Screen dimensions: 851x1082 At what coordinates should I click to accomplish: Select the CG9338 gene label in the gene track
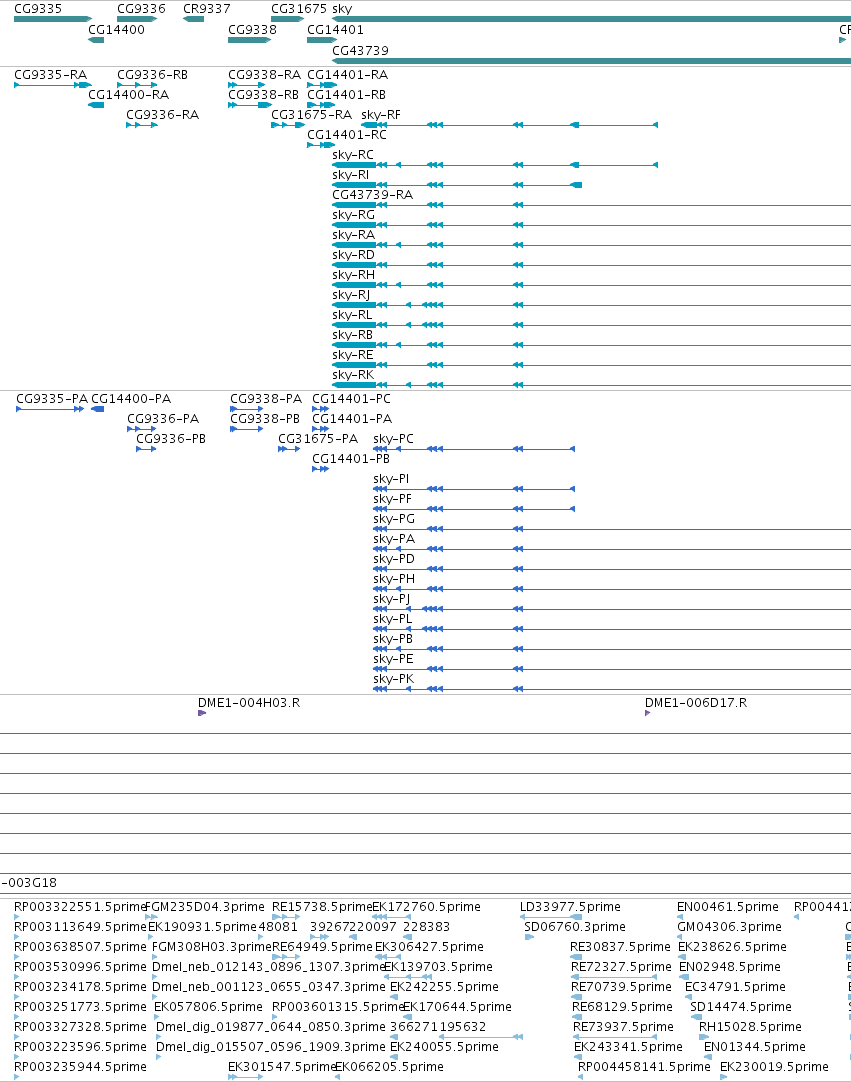(253, 30)
